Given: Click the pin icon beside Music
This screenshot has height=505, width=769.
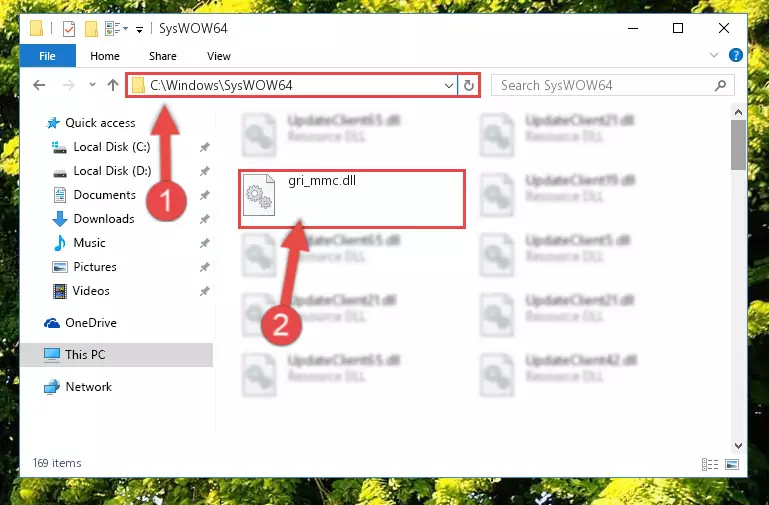Looking at the screenshot, I should pos(205,243).
